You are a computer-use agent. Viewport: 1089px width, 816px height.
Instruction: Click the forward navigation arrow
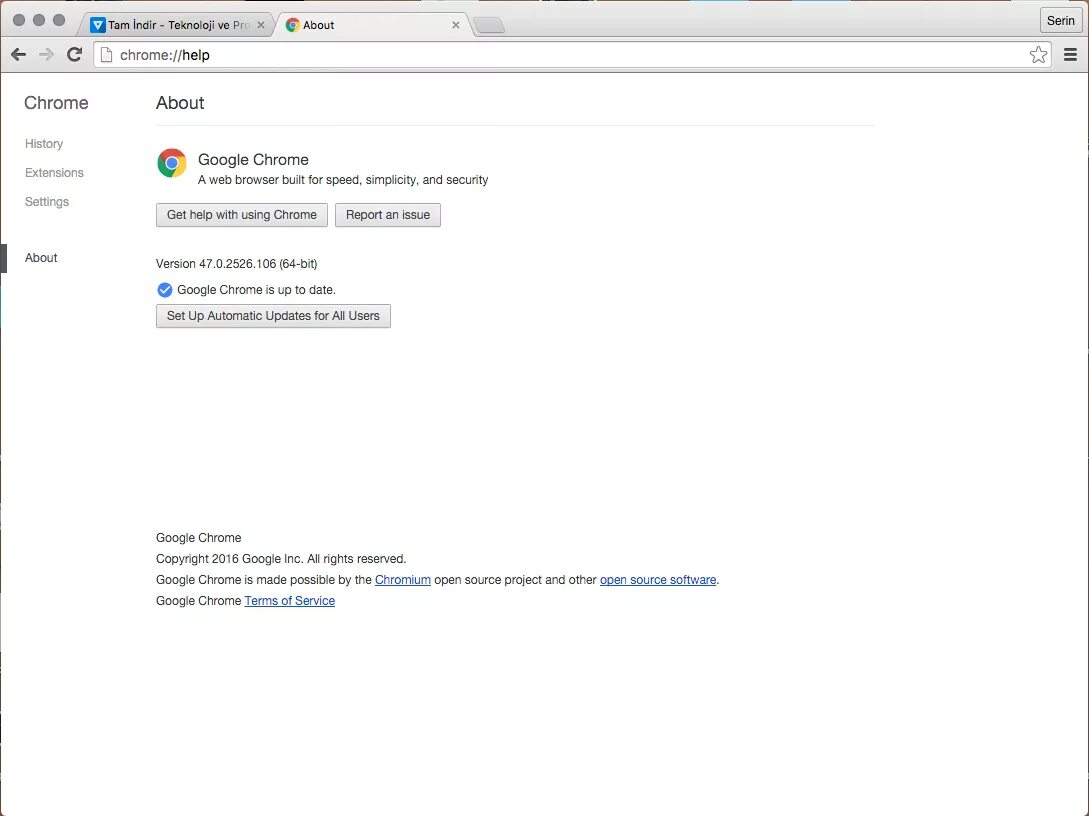tap(46, 55)
